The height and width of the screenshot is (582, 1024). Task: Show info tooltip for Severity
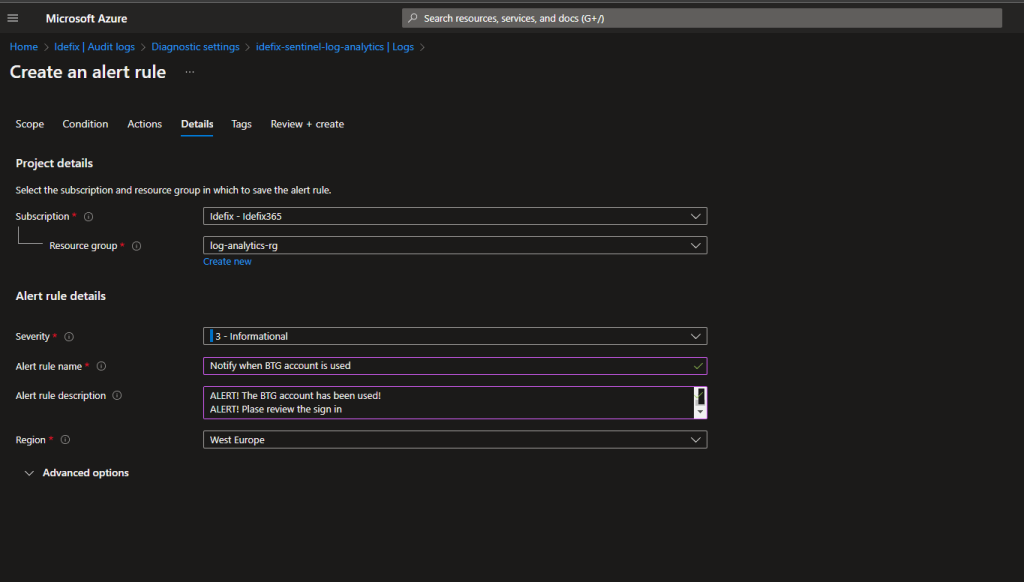[69, 337]
